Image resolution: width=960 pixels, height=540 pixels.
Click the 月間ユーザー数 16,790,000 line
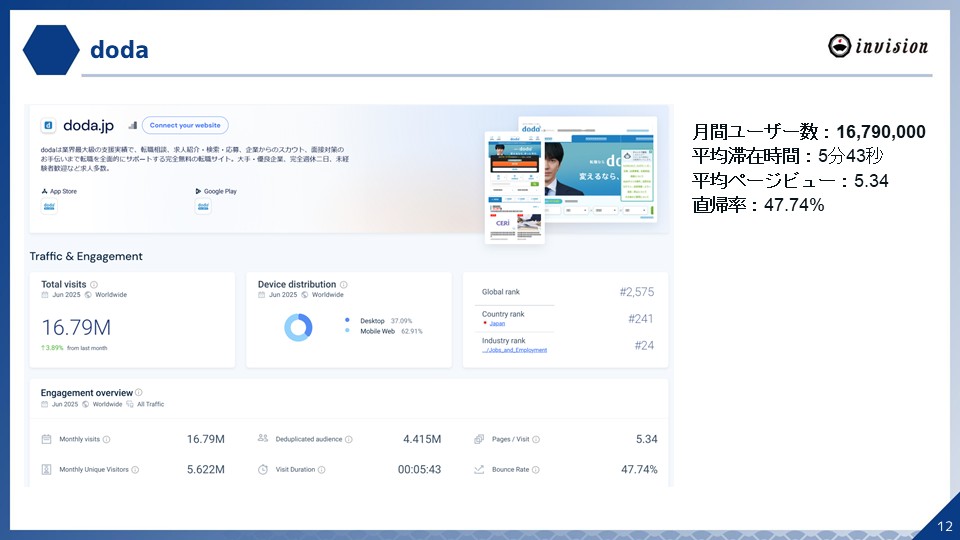(809, 132)
